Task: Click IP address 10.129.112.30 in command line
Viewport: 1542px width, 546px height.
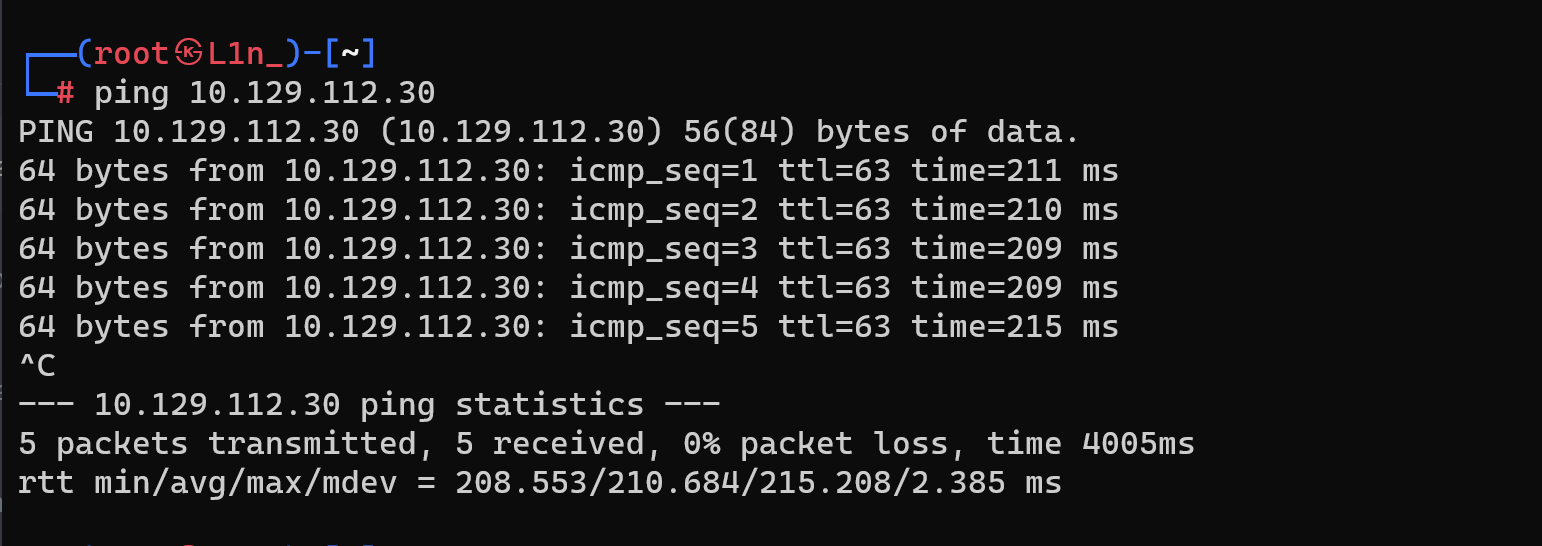Action: [312, 93]
